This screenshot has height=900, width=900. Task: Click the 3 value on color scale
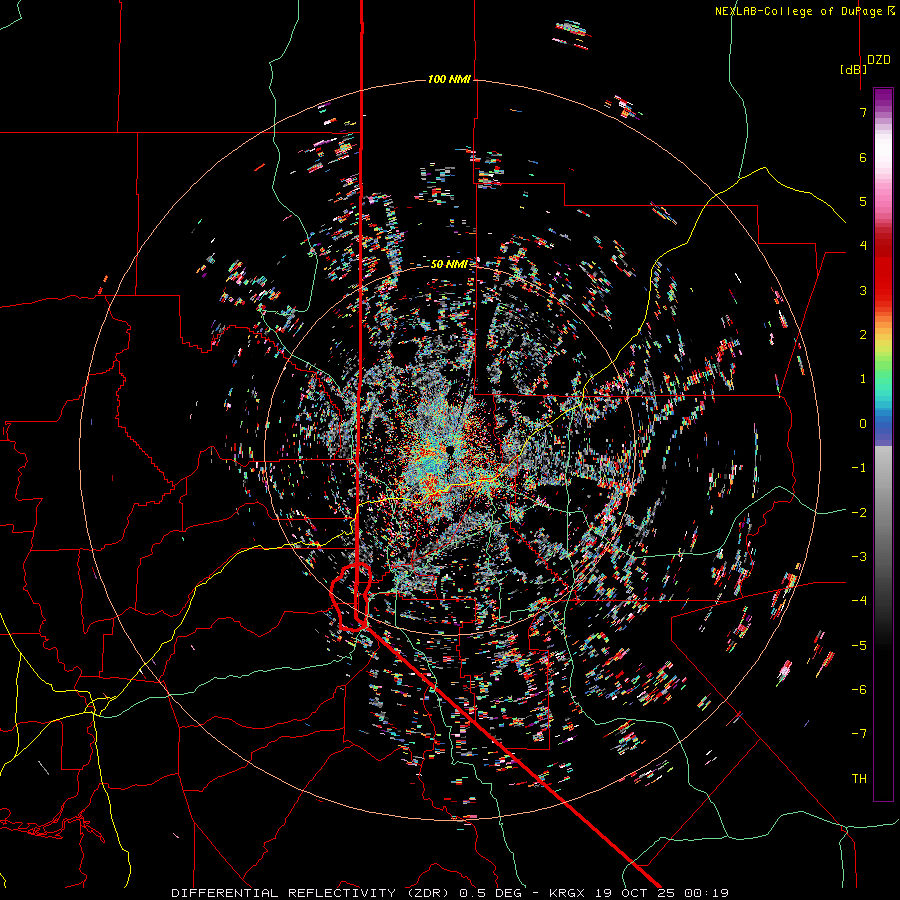(x=863, y=290)
